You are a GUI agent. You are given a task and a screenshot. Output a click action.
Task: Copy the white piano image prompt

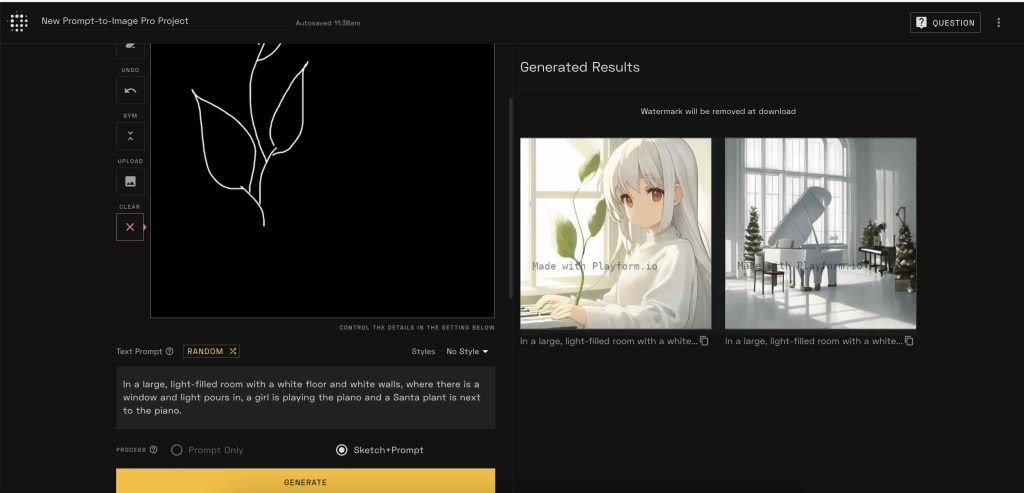(x=908, y=341)
